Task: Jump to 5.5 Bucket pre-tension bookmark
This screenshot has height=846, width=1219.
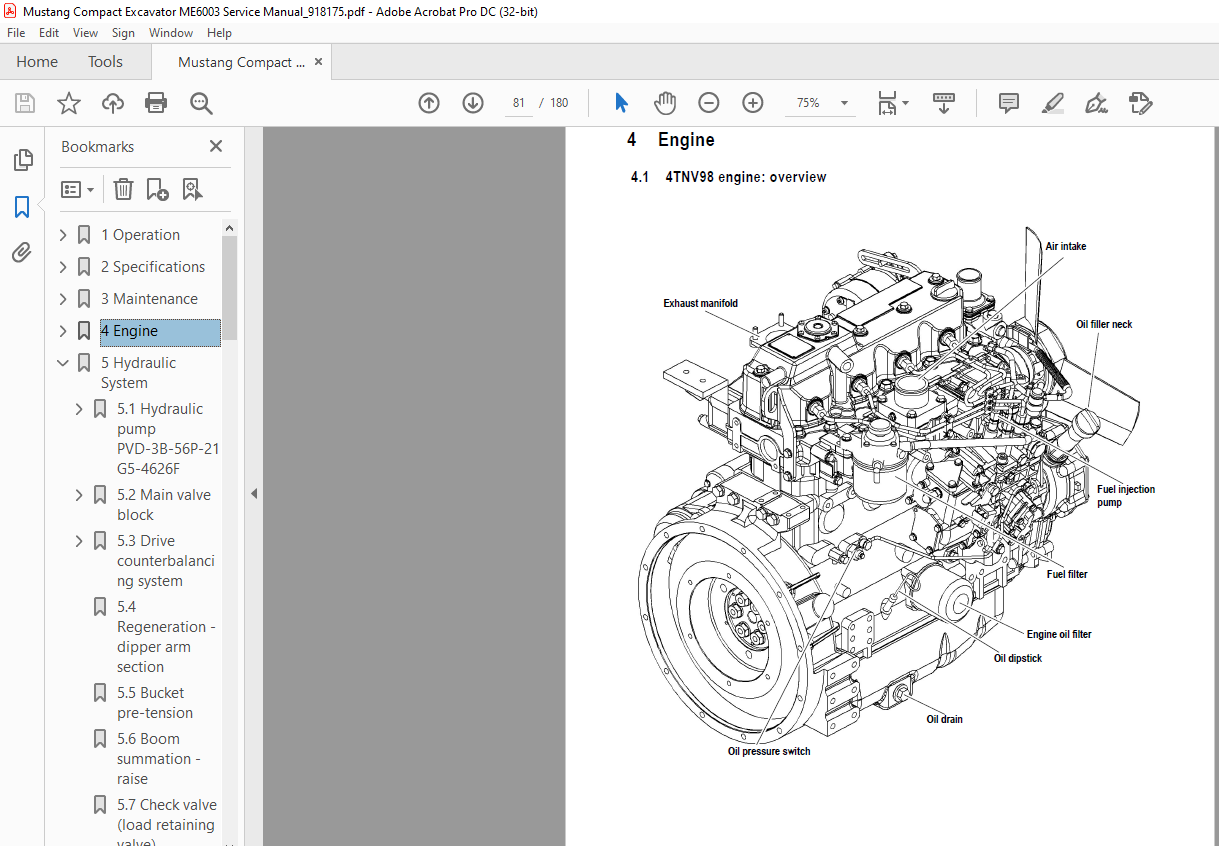Action: [155, 703]
